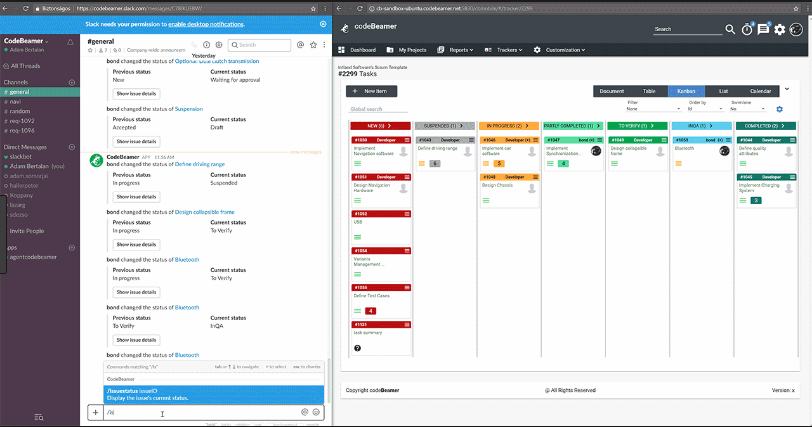Screen dimensions: 812x427
Task: Click the Kanban board settings gear
Action: pos(779,108)
